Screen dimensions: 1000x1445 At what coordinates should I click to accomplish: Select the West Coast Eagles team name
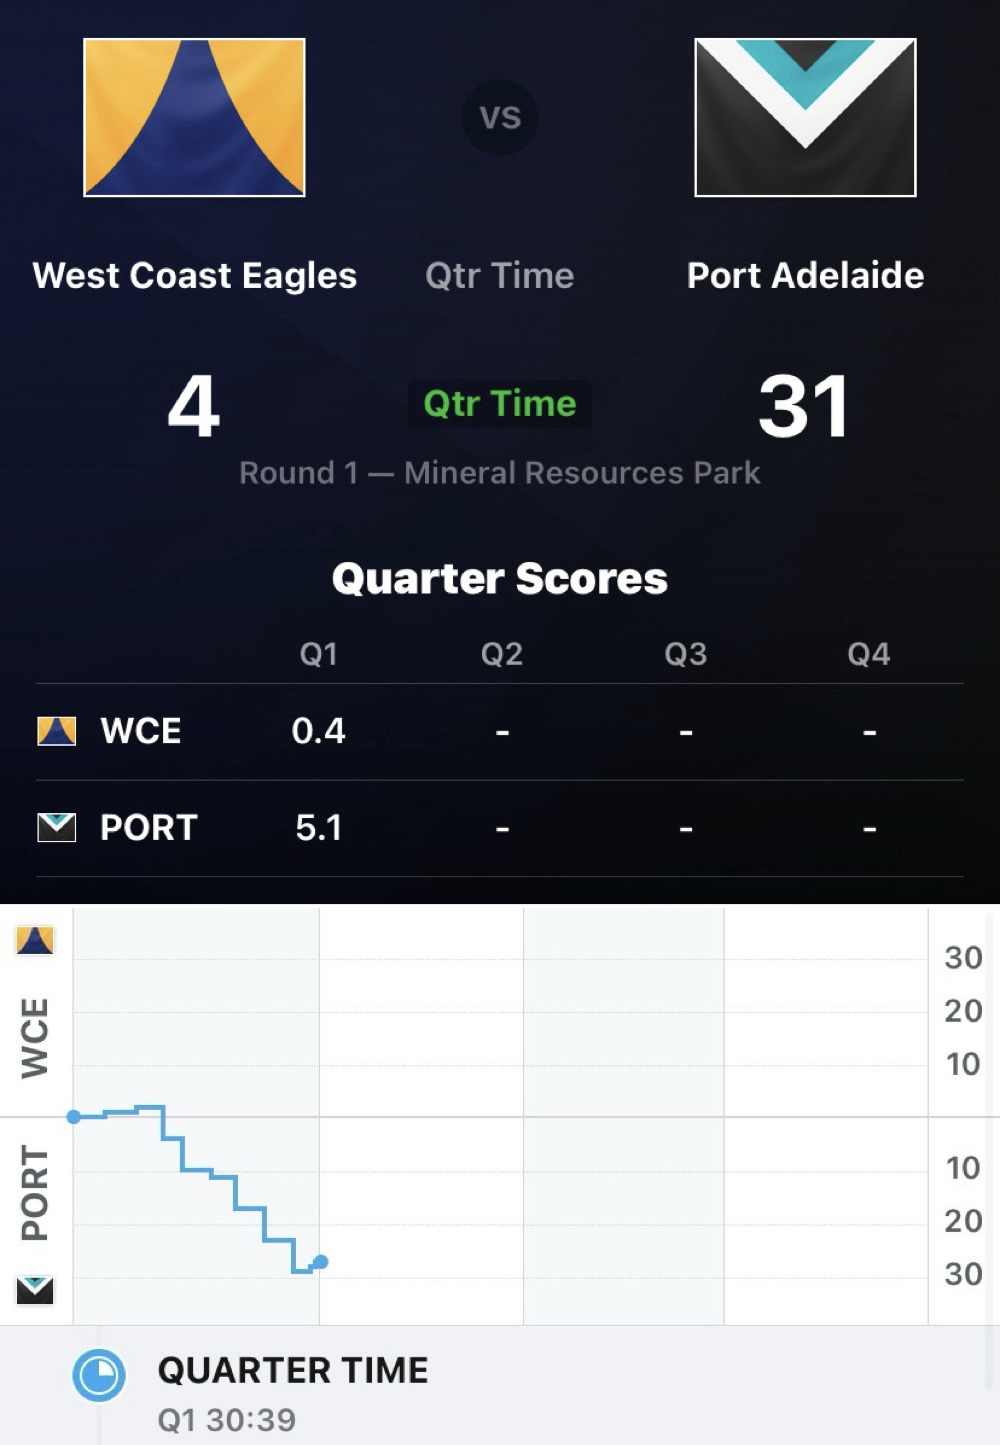194,275
